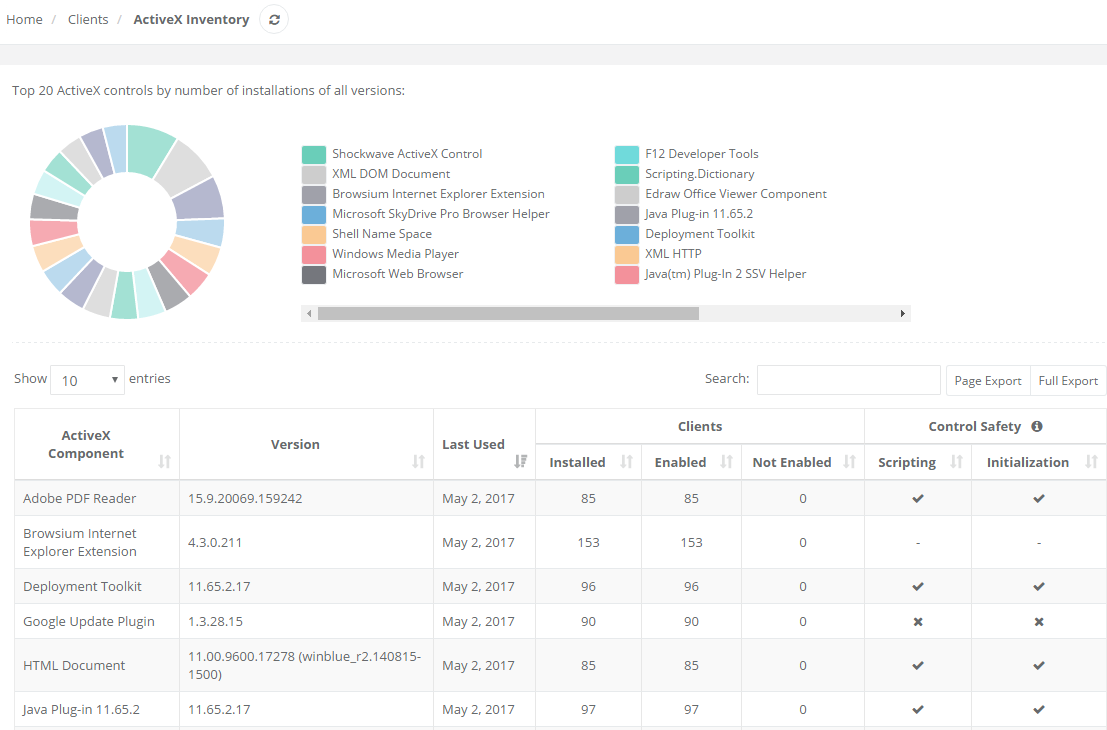
Task: Toggle F12 Developer Tools legend entry
Action: pyautogui.click(x=701, y=154)
